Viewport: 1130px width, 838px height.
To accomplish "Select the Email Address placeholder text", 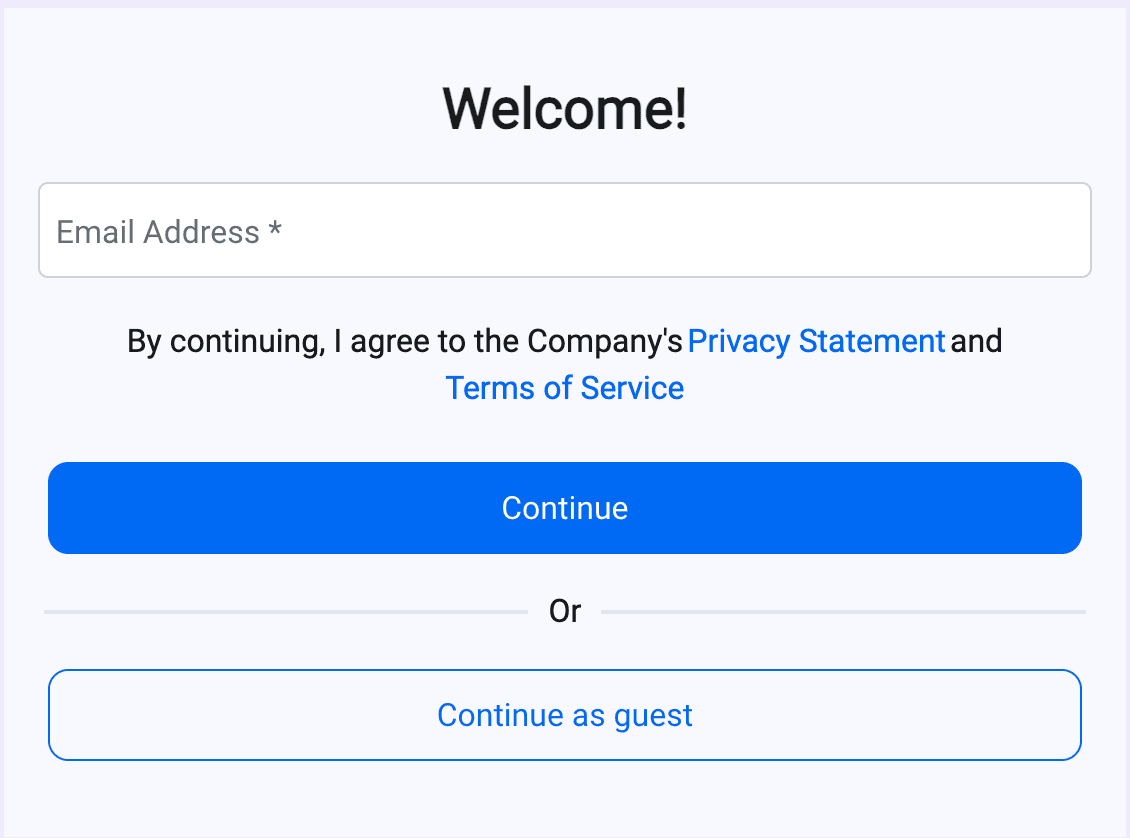I will point(168,230).
